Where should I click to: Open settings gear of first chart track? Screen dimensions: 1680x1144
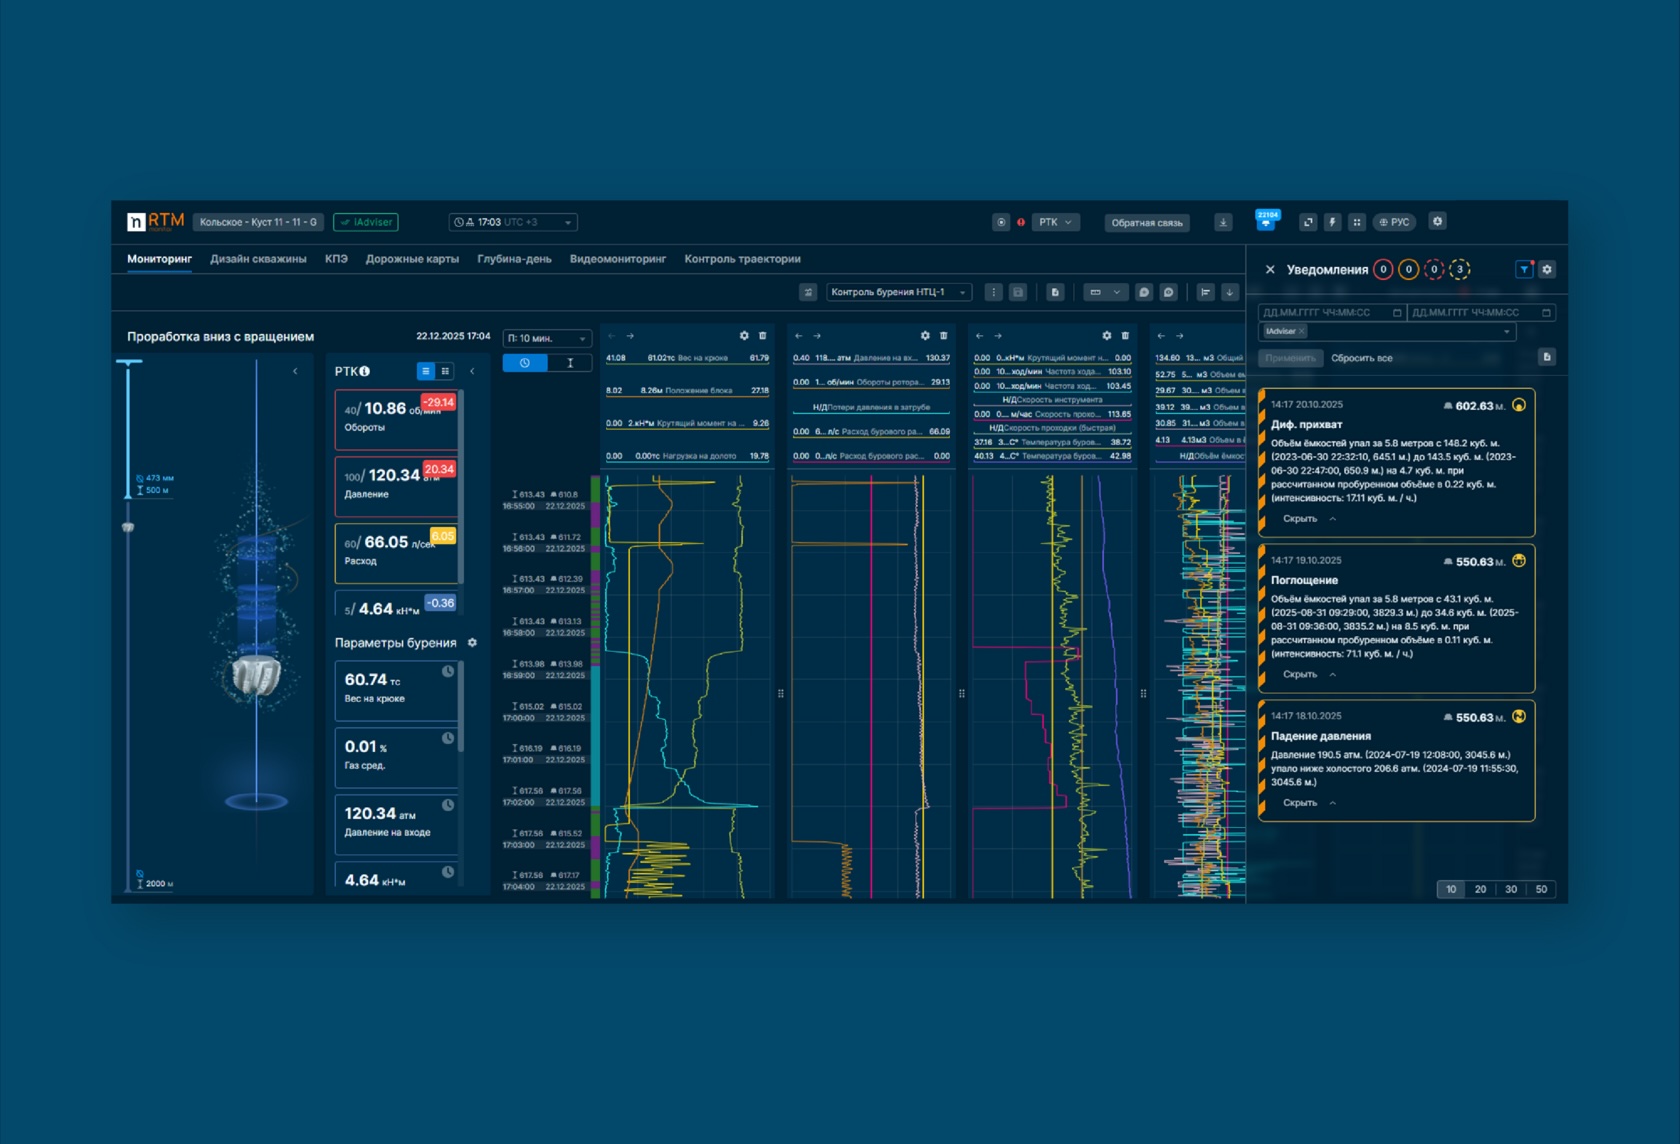coord(744,336)
